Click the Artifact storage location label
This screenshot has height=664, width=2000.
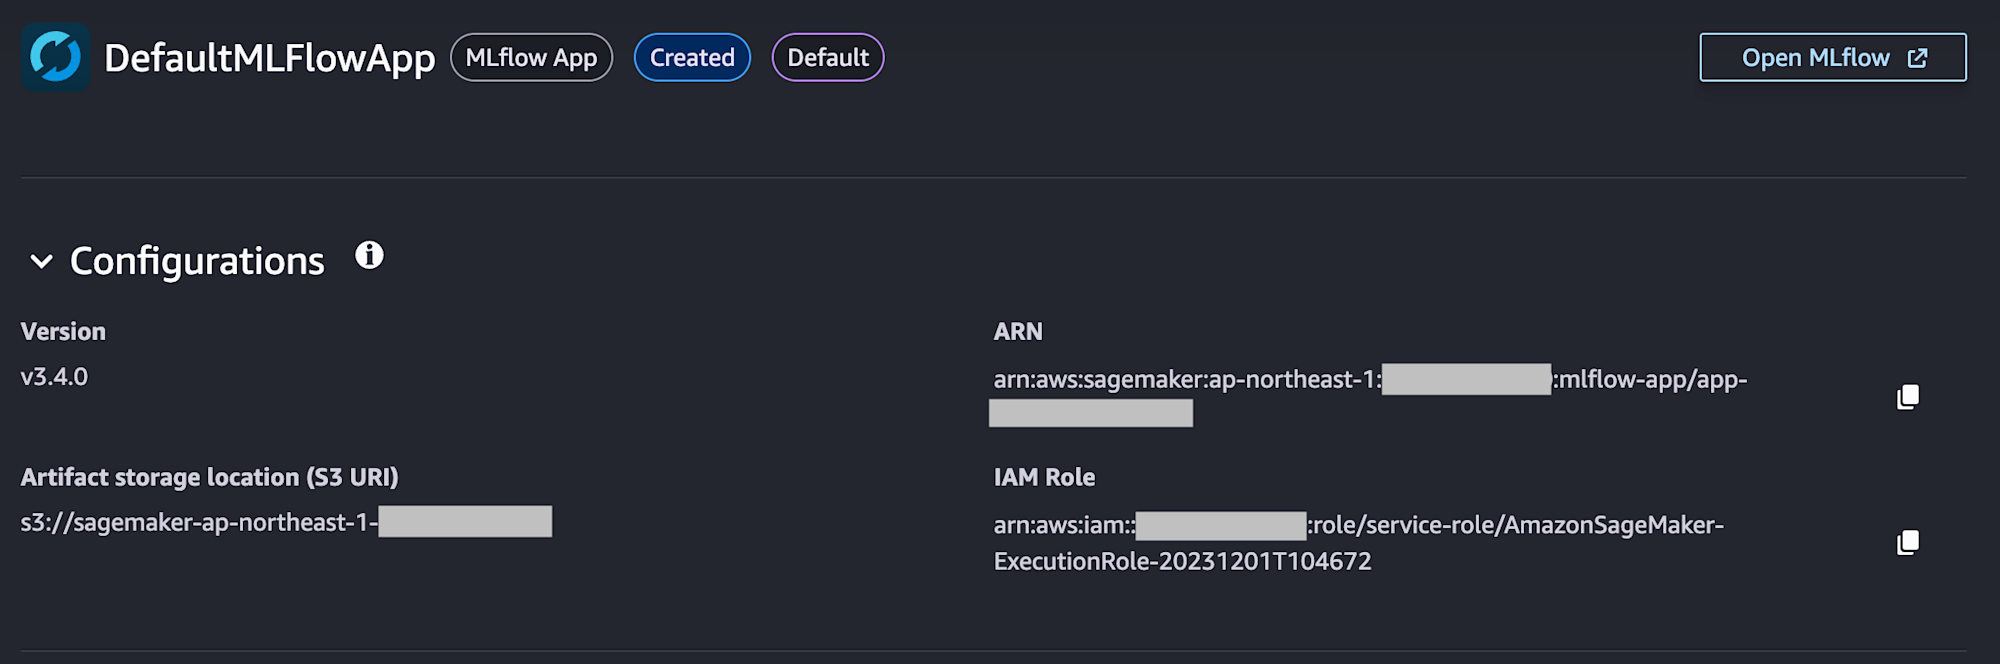pyautogui.click(x=209, y=477)
